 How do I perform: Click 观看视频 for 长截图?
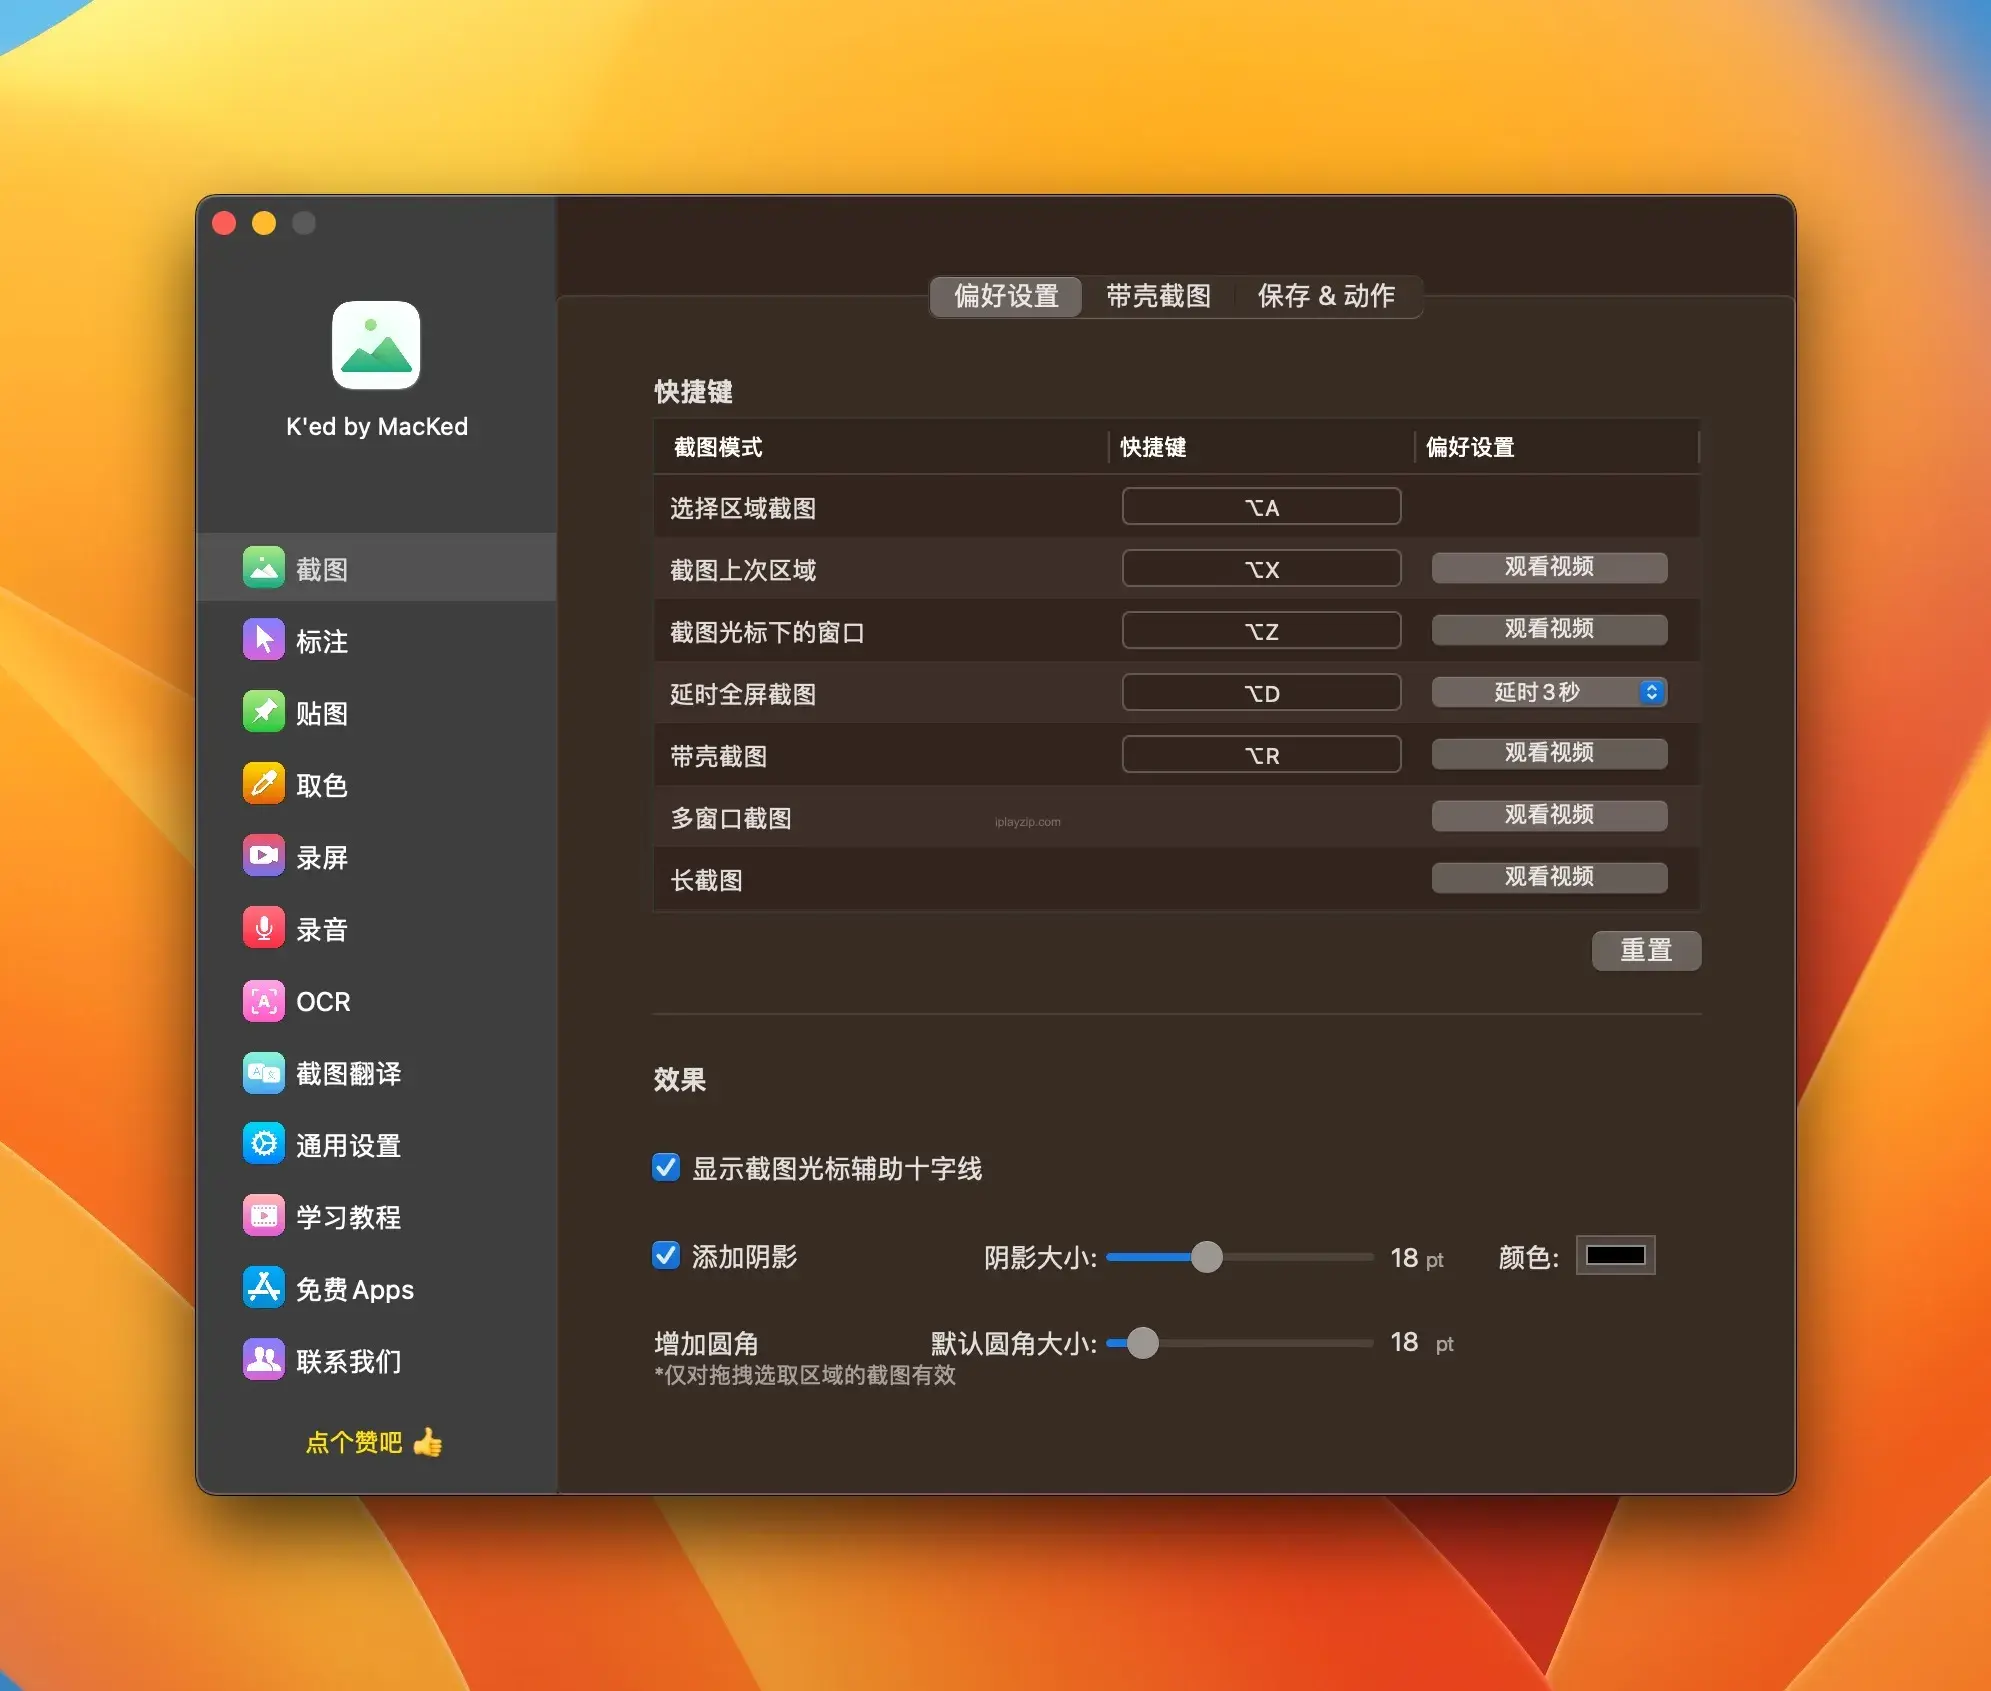click(x=1549, y=877)
